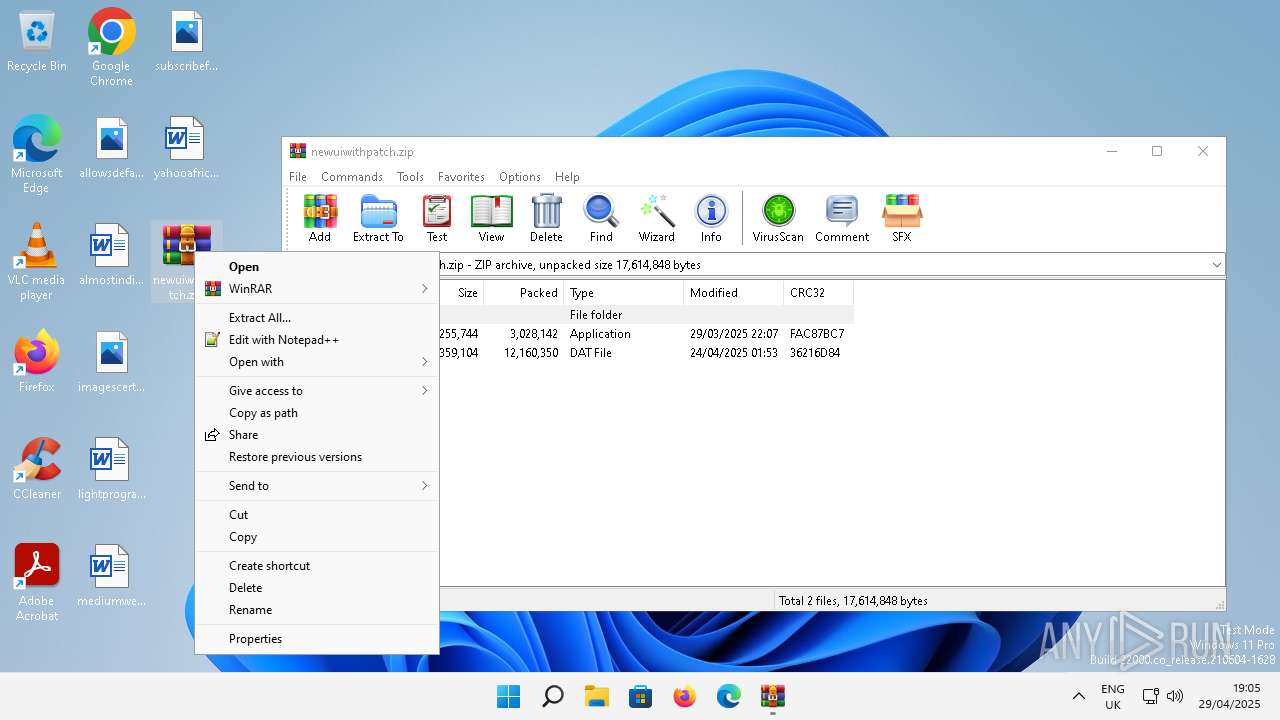This screenshot has height=720, width=1280.
Task: Select the DAT File row
Action: 646,353
